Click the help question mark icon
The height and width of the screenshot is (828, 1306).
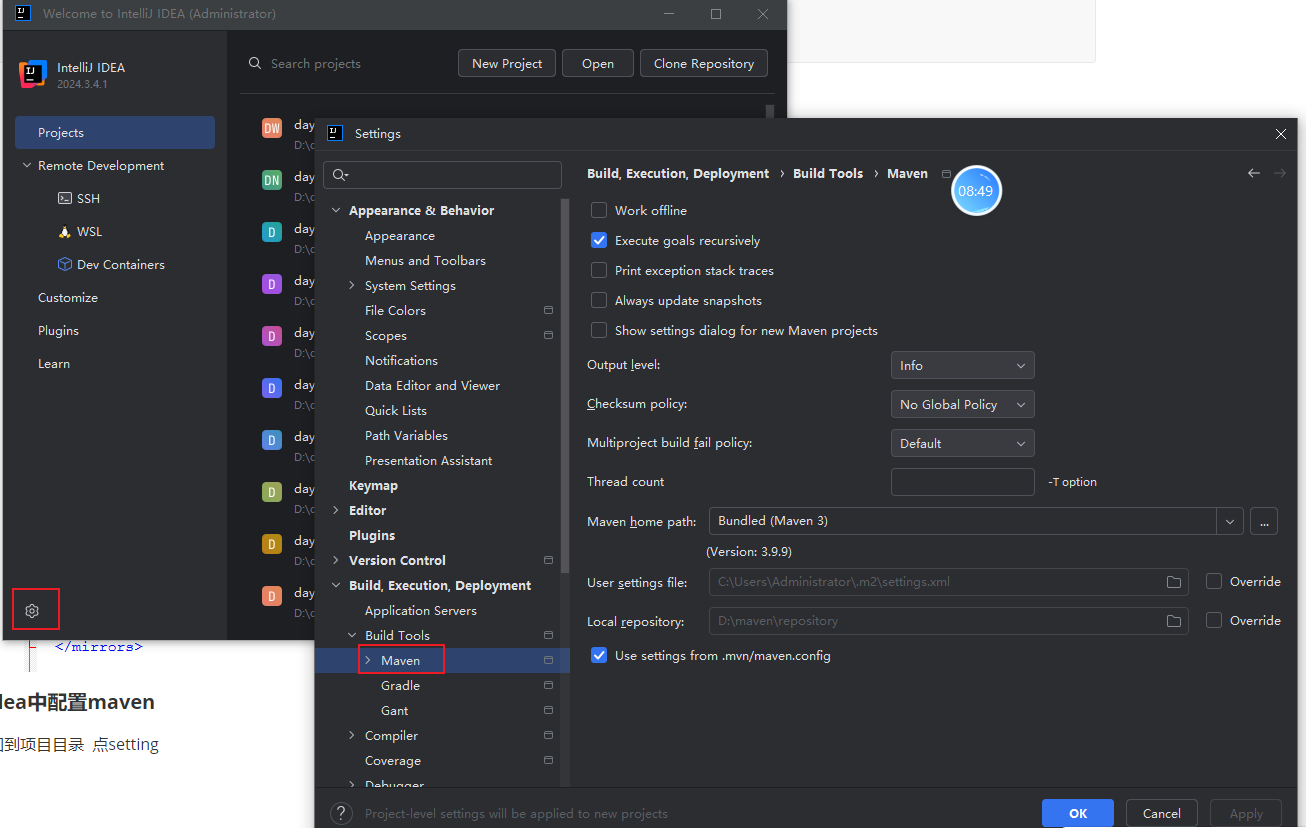click(x=342, y=813)
